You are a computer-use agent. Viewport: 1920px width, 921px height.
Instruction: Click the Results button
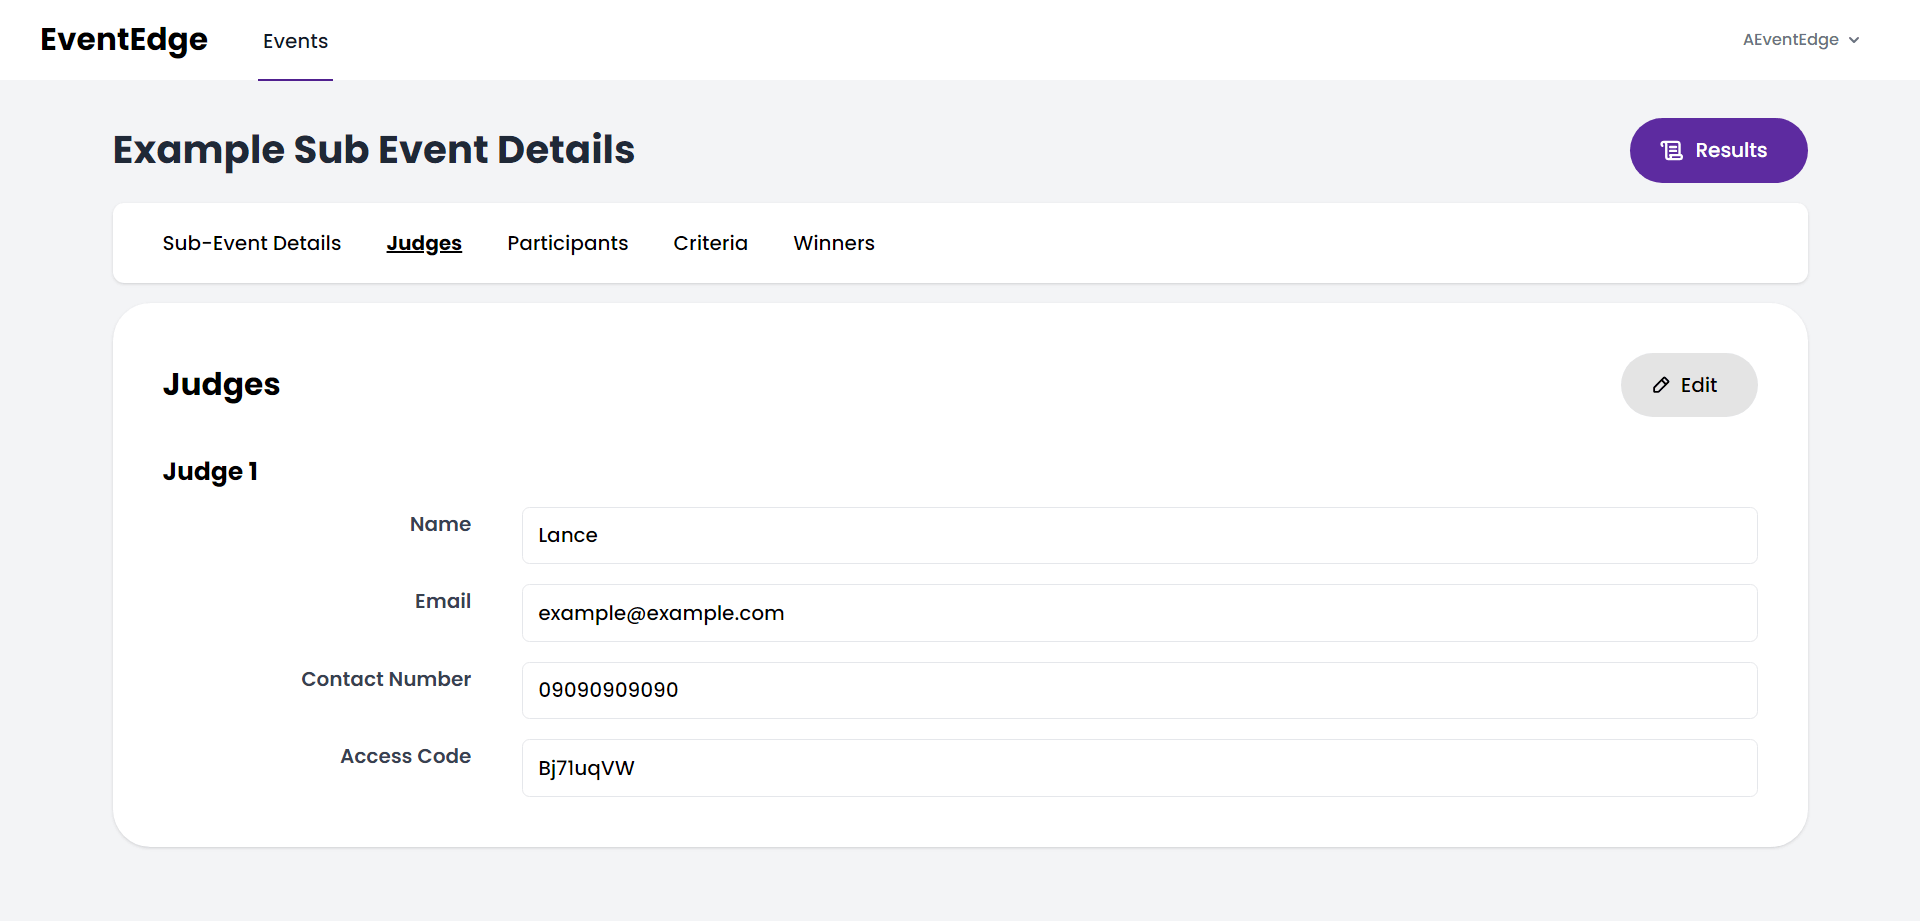pyautogui.click(x=1718, y=150)
